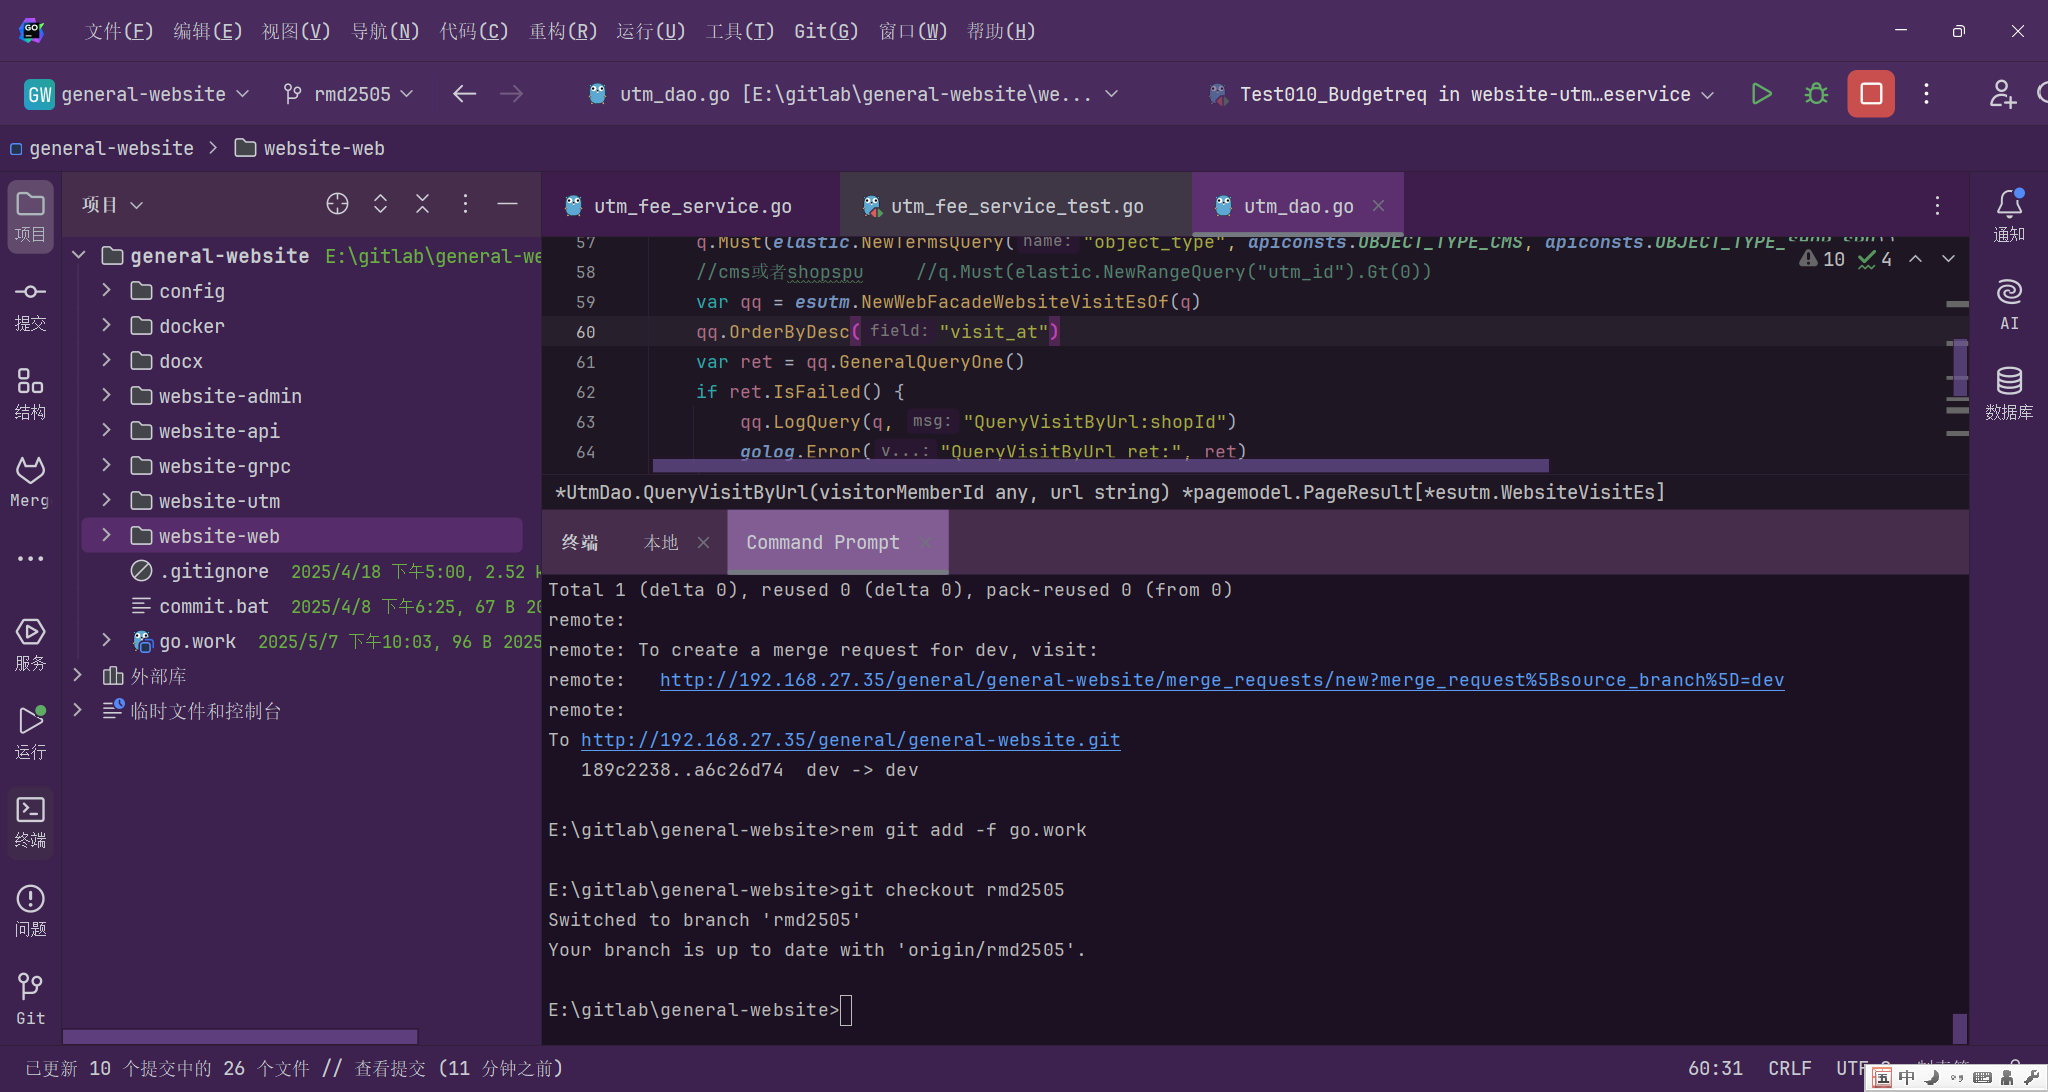
Task: Open the Structure tool window
Action: tap(30, 393)
